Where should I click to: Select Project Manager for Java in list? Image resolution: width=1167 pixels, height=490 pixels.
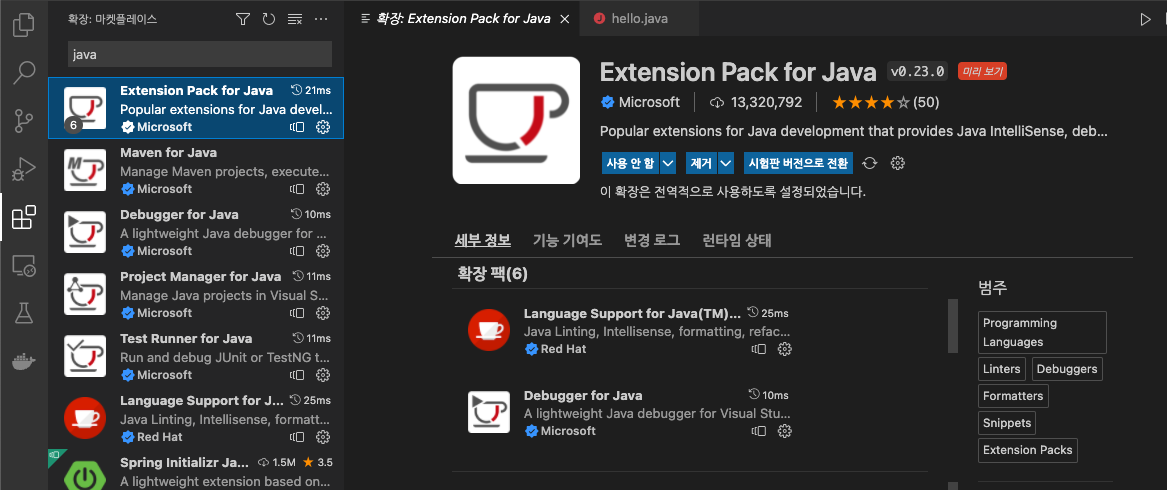pyautogui.click(x=196, y=294)
